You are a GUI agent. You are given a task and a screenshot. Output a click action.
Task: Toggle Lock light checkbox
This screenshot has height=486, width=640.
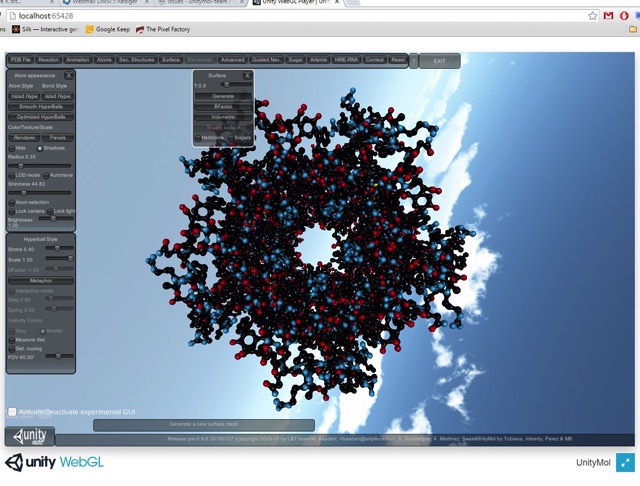50,211
